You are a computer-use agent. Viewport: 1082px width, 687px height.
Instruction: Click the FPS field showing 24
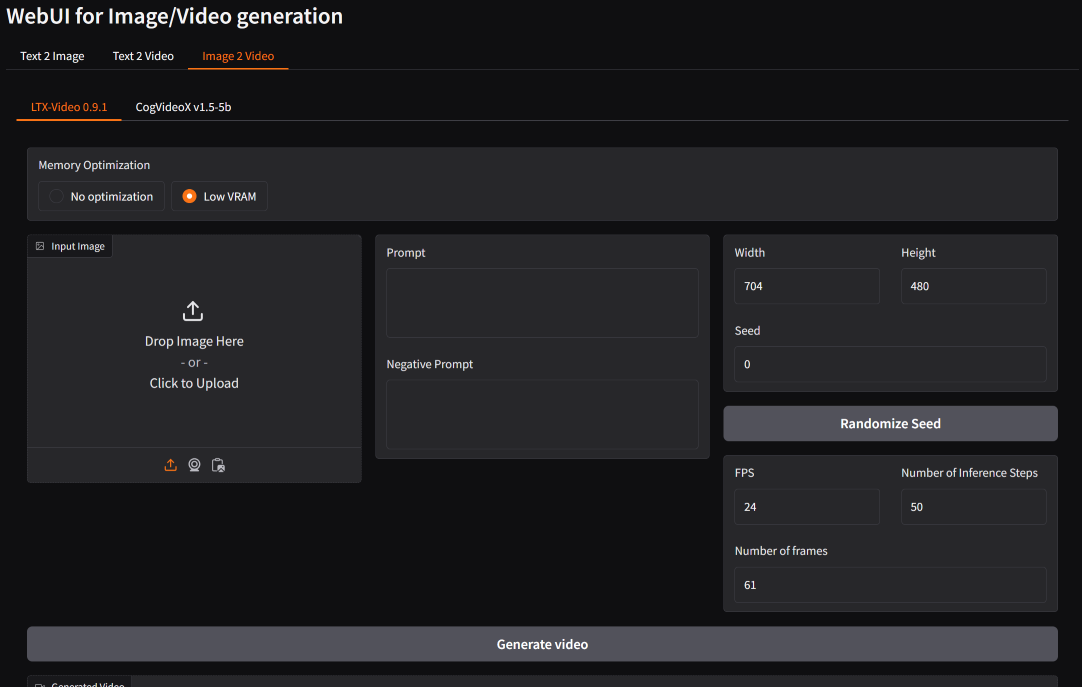tap(807, 507)
